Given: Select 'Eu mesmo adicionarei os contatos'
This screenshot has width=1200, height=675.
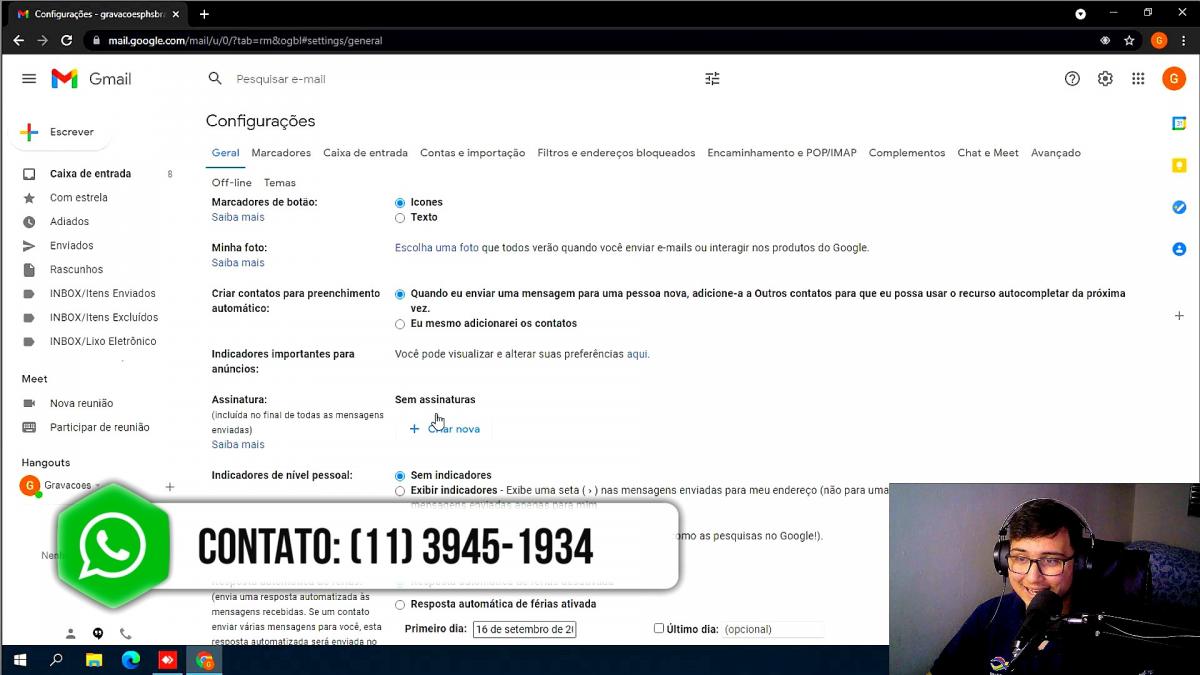Looking at the screenshot, I should pyautogui.click(x=400, y=324).
